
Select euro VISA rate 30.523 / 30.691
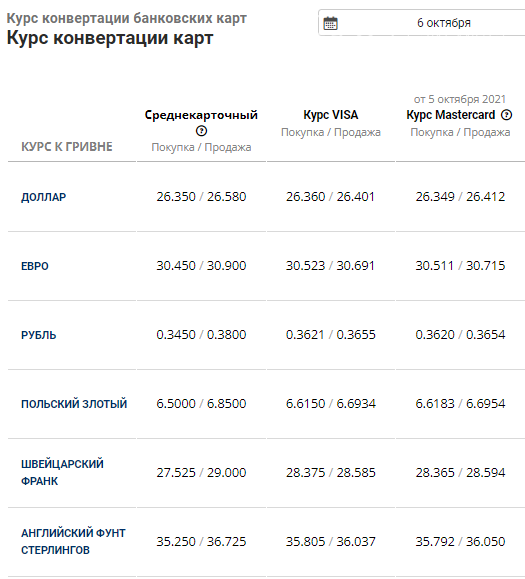coord(330,266)
